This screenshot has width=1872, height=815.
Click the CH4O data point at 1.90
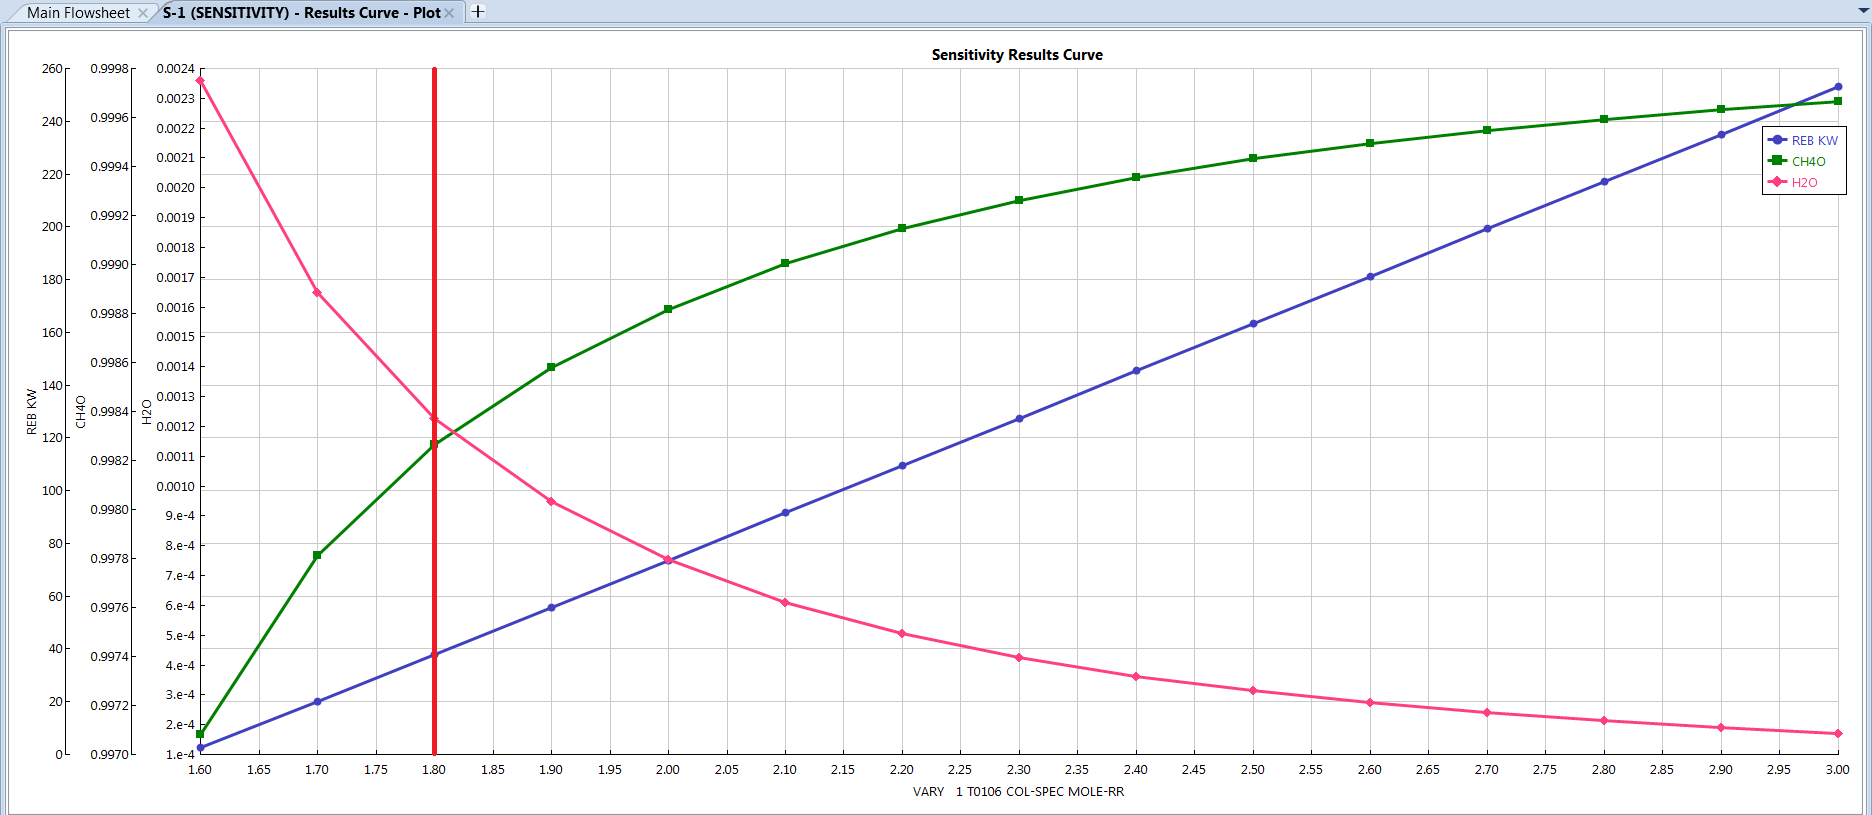pos(551,368)
